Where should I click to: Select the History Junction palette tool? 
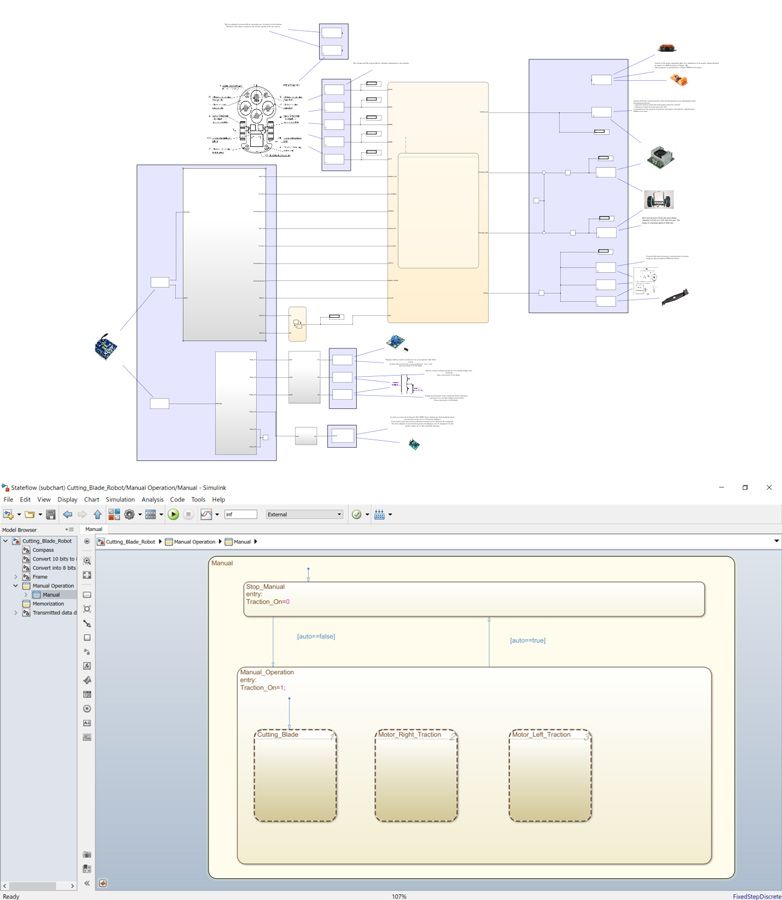click(x=87, y=709)
